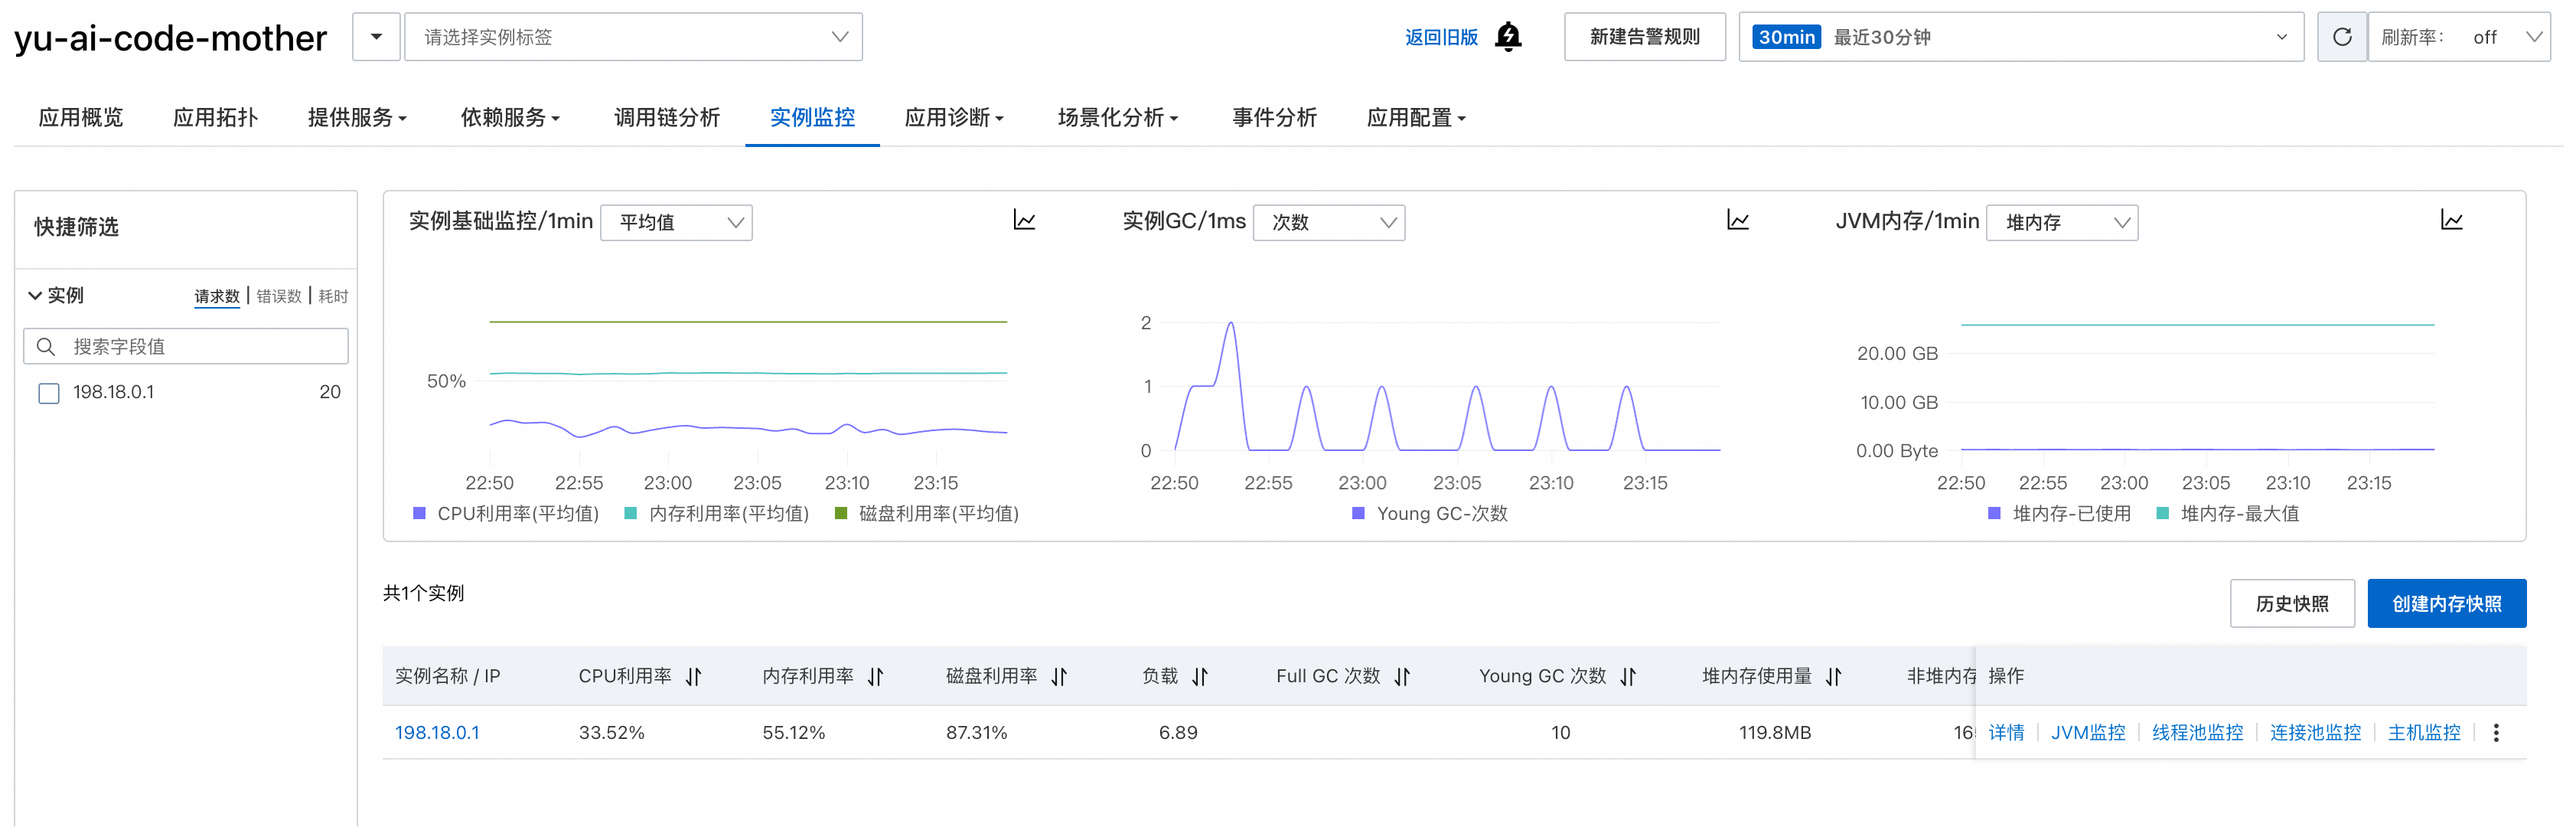Image resolution: width=2576 pixels, height=827 pixels.
Task: Open chart icon for instance basic monitoring
Action: [x=1024, y=220]
